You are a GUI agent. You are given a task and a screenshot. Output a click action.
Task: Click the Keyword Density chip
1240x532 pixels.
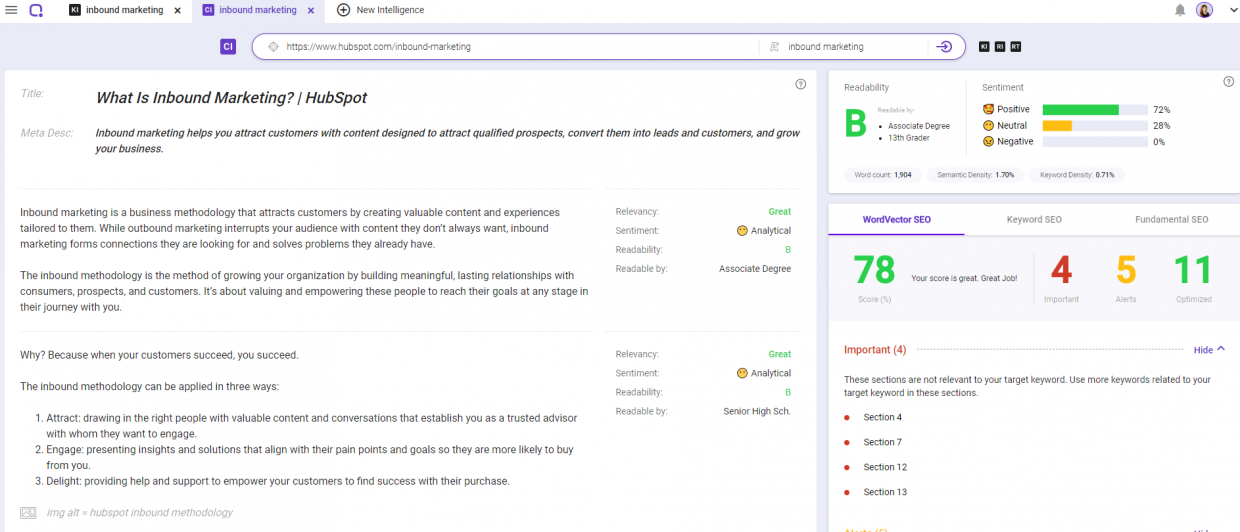[1077, 174]
